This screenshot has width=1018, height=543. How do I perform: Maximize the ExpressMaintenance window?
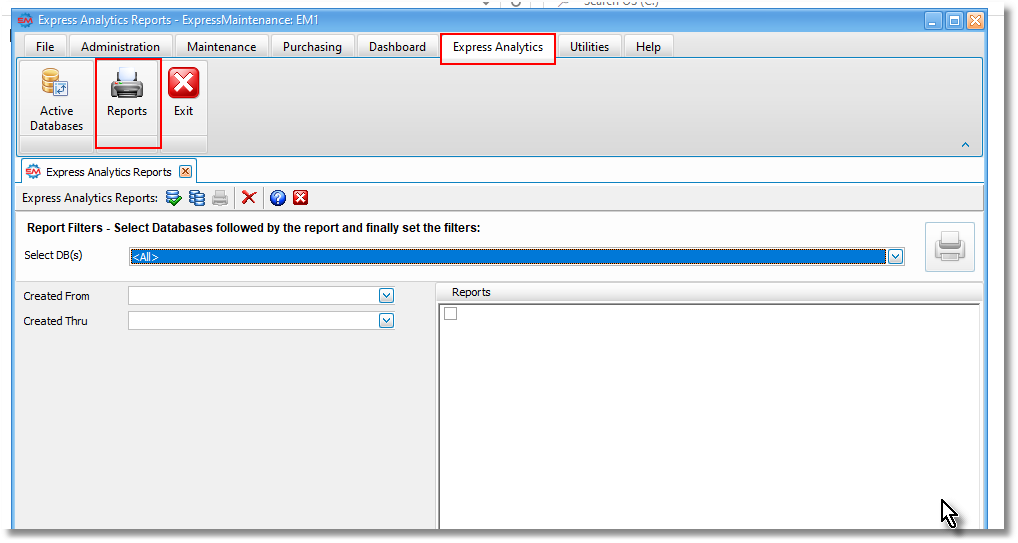pos(954,21)
